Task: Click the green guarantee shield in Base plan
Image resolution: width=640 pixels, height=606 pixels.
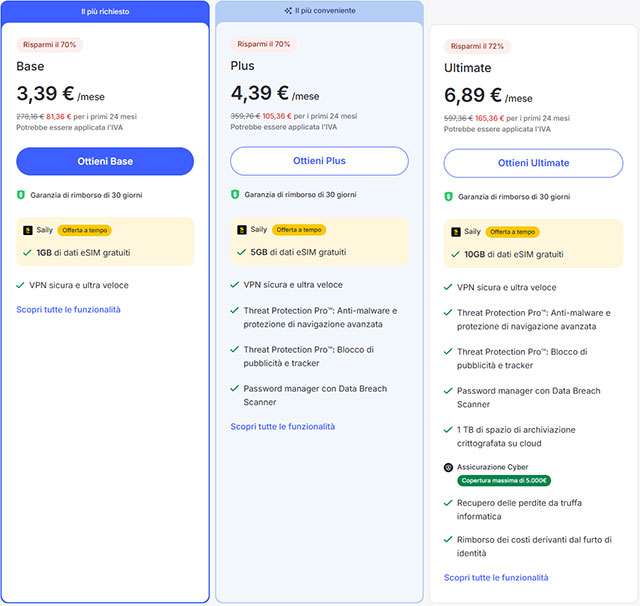Action: (21, 194)
